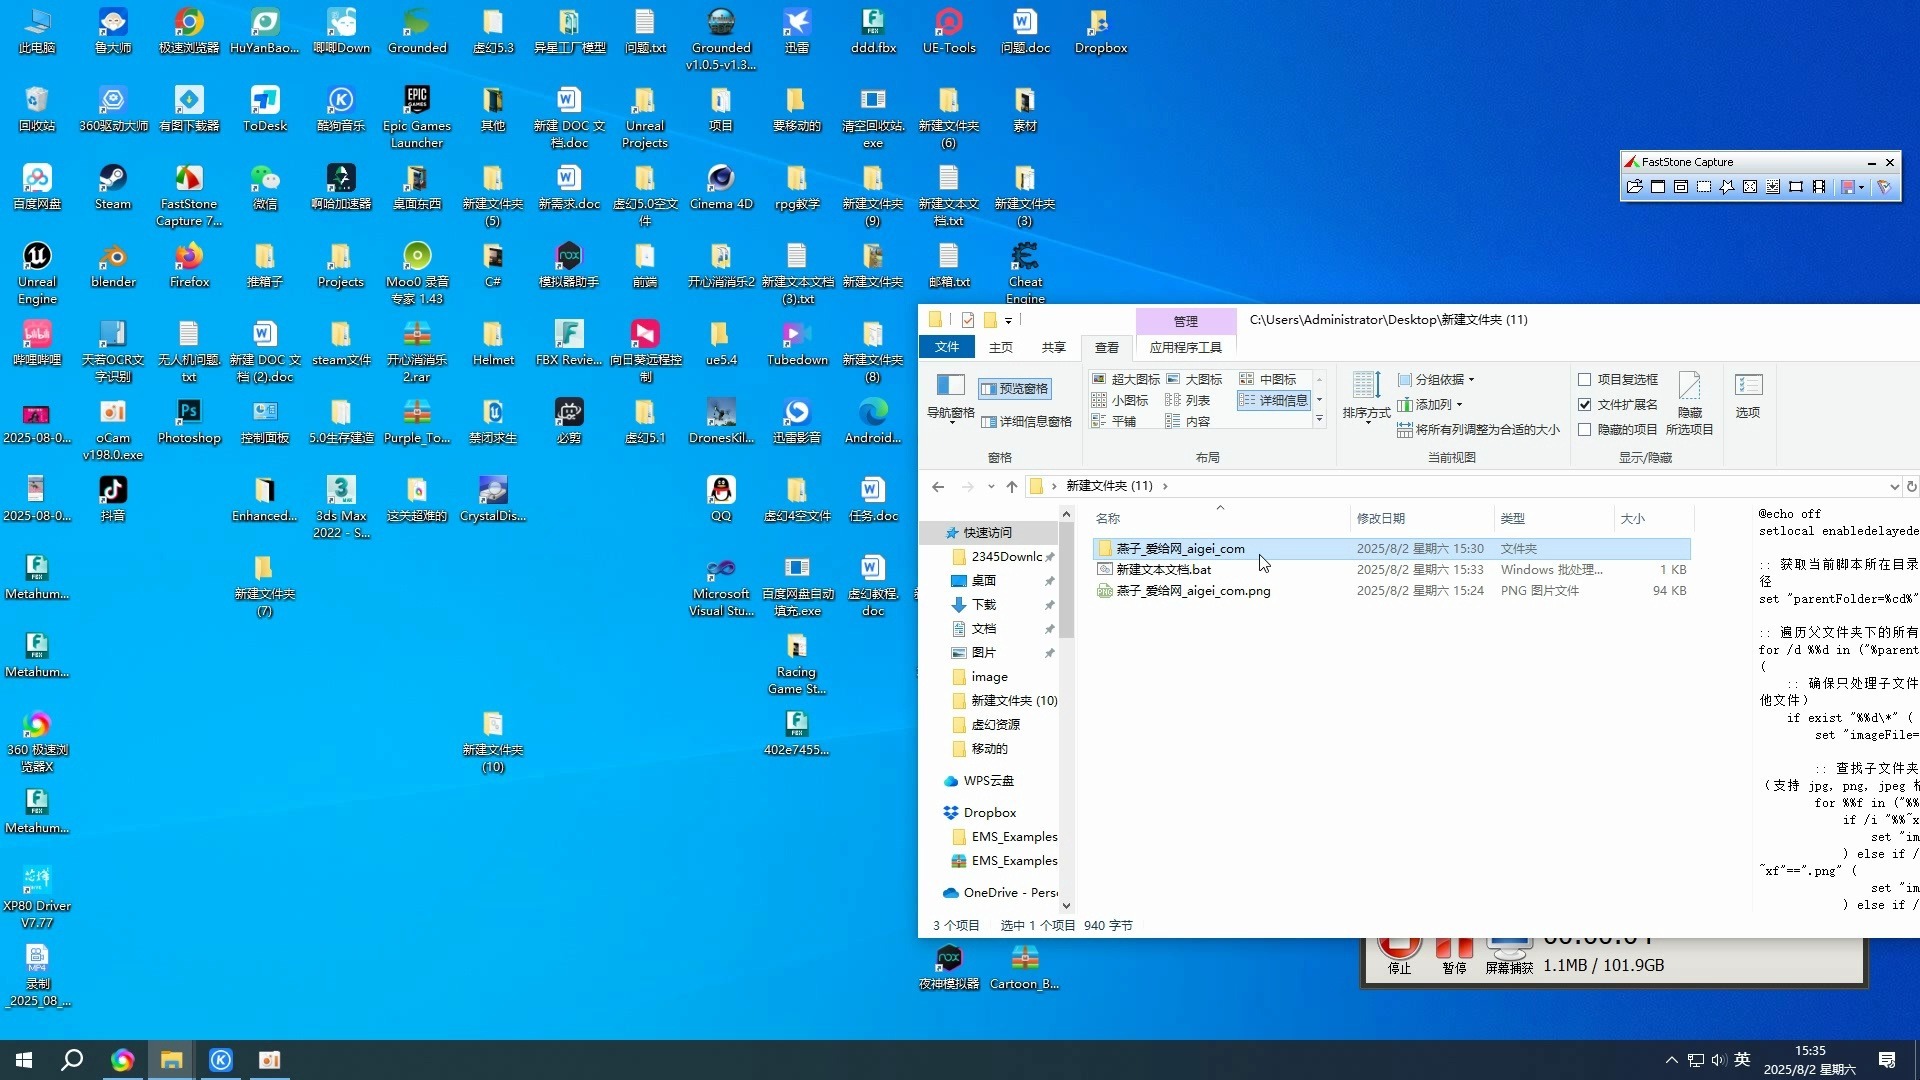
Task: Uncheck the 文件扩展名 checkbox
Action: (1585, 405)
